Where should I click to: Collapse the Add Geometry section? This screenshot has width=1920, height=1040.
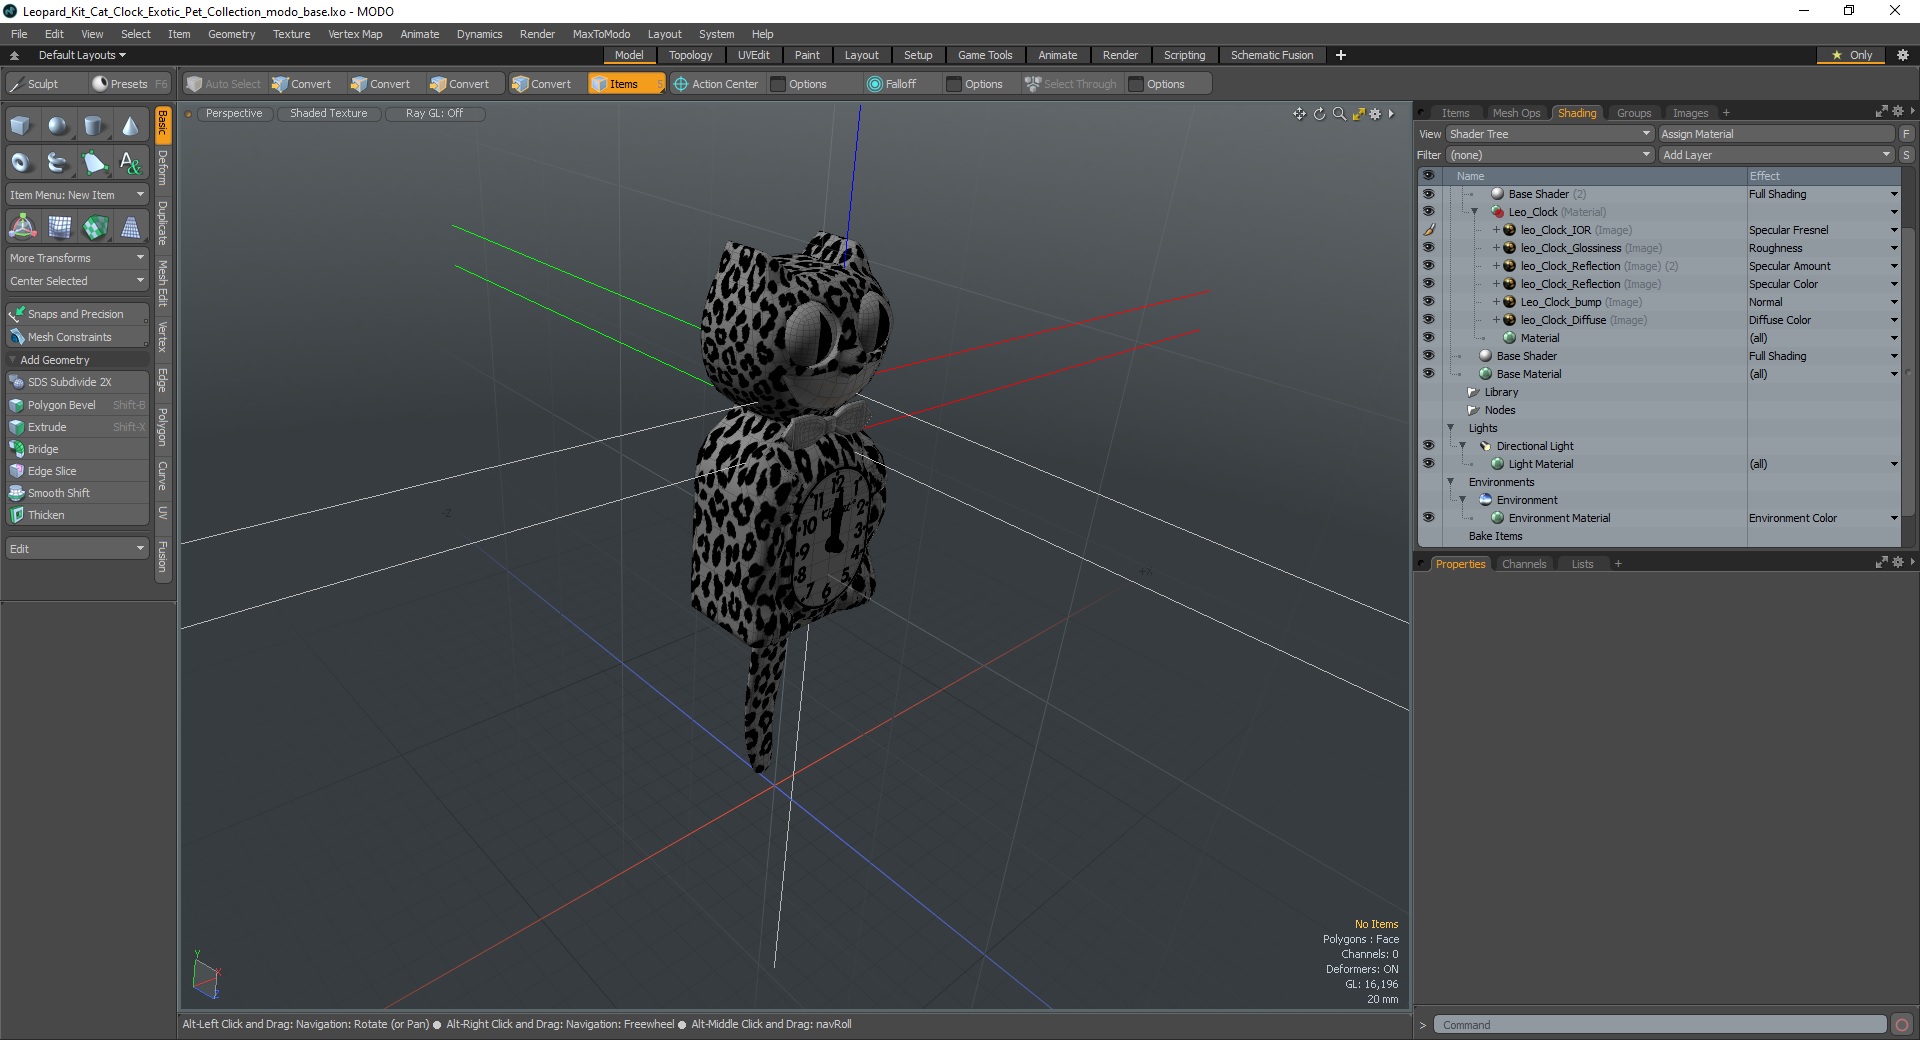(x=13, y=360)
